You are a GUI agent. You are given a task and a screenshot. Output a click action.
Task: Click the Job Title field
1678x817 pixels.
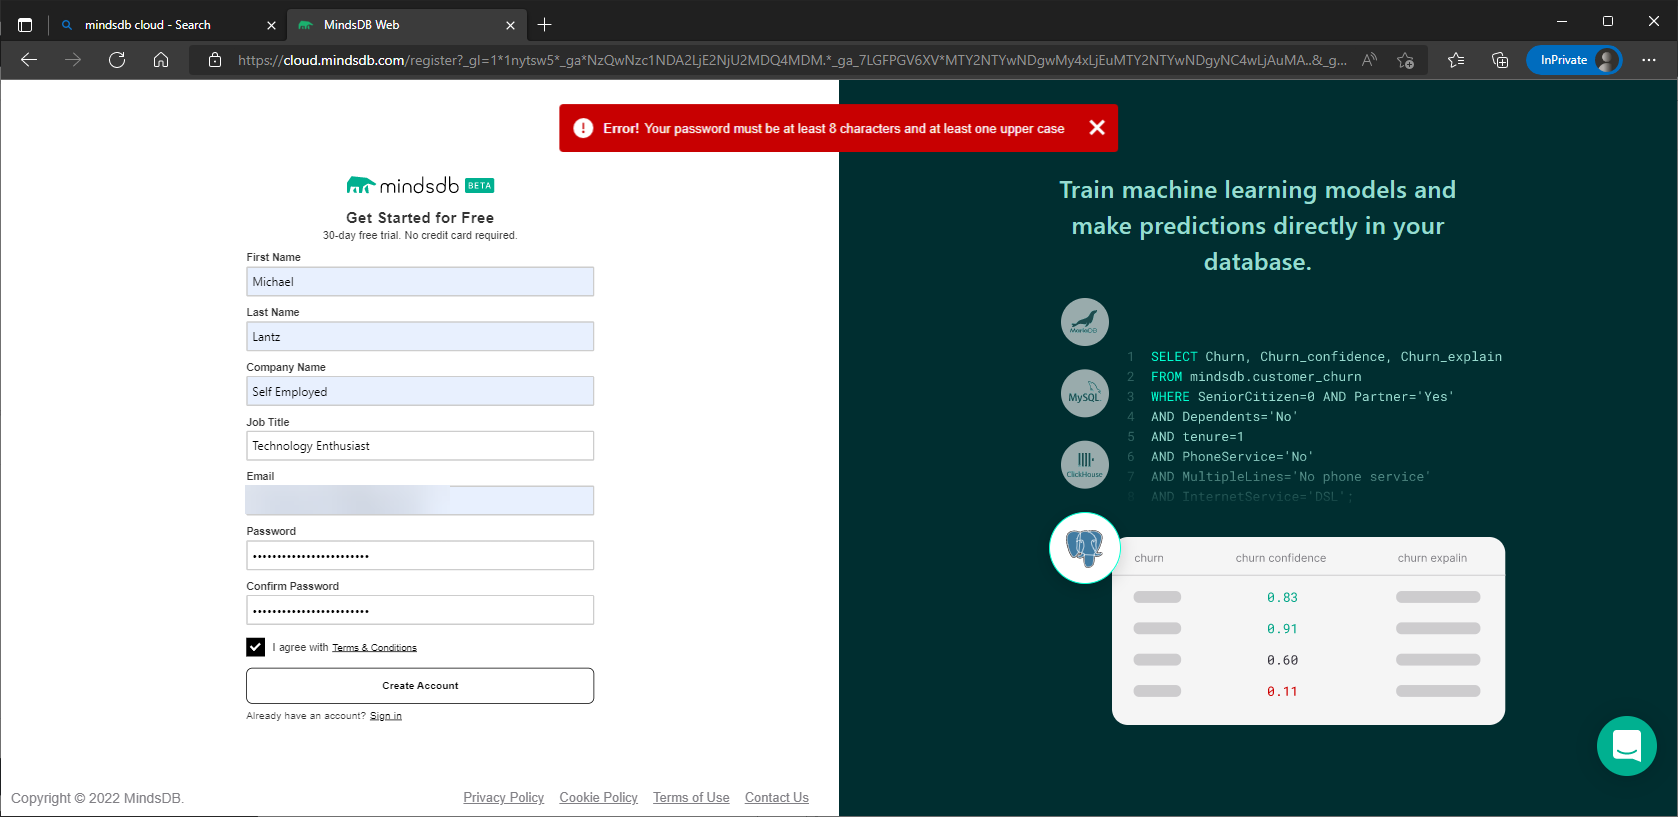coord(420,446)
